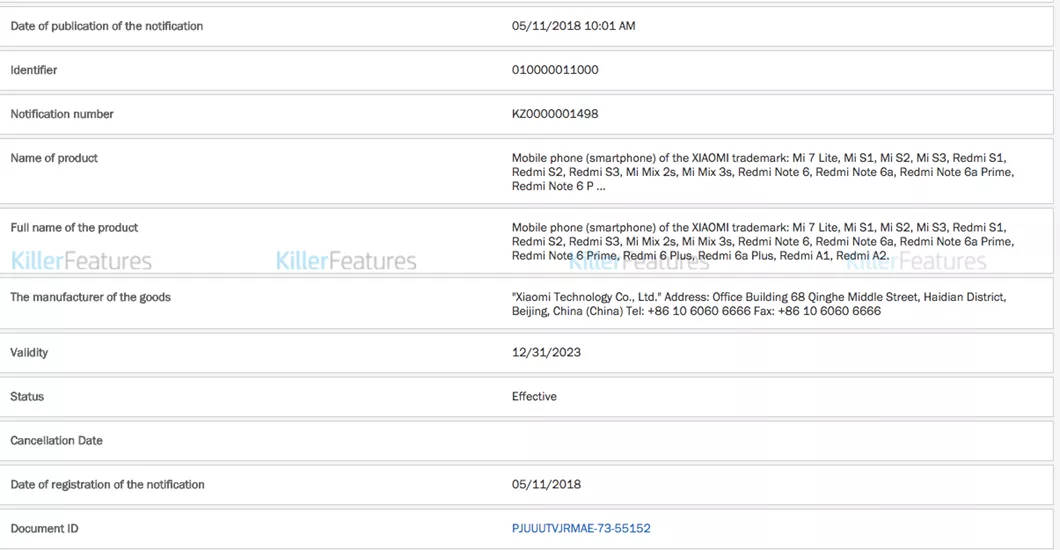1060x550 pixels.
Task: Click the Status row label
Action: pos(27,397)
